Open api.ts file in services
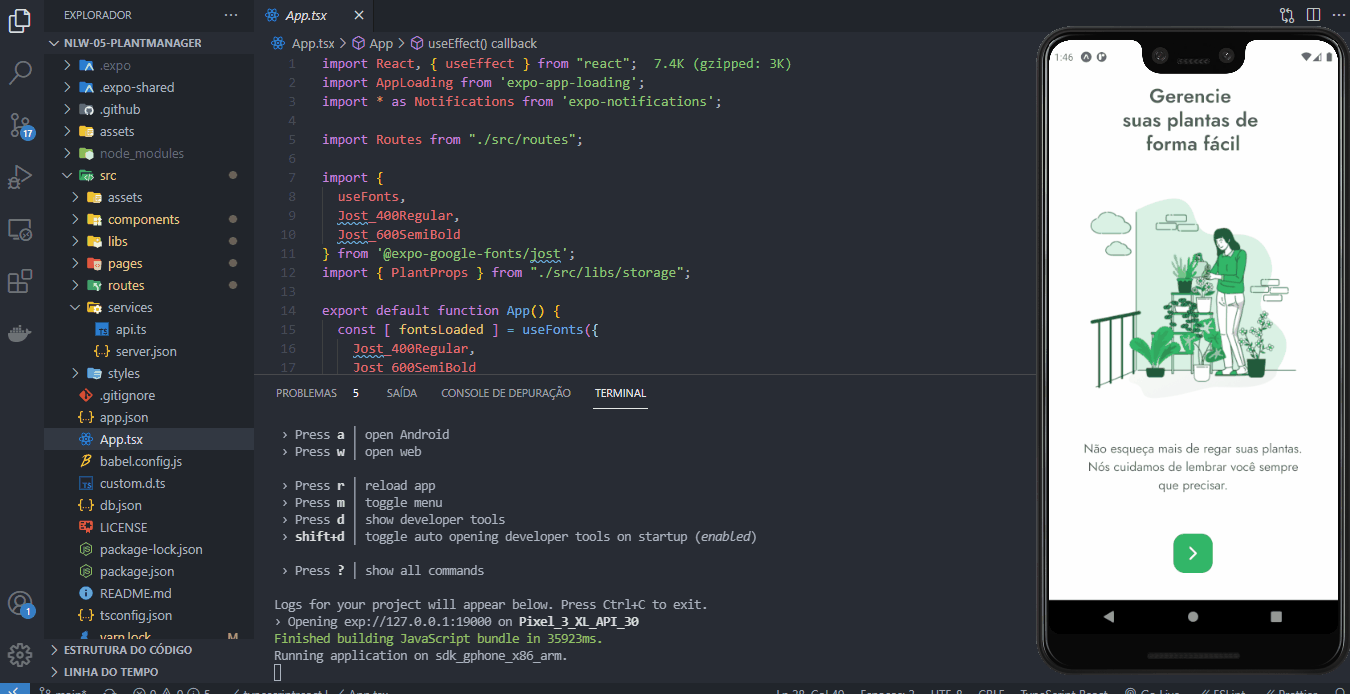Screen dimensions: 1350x694 tap(149, 329)
